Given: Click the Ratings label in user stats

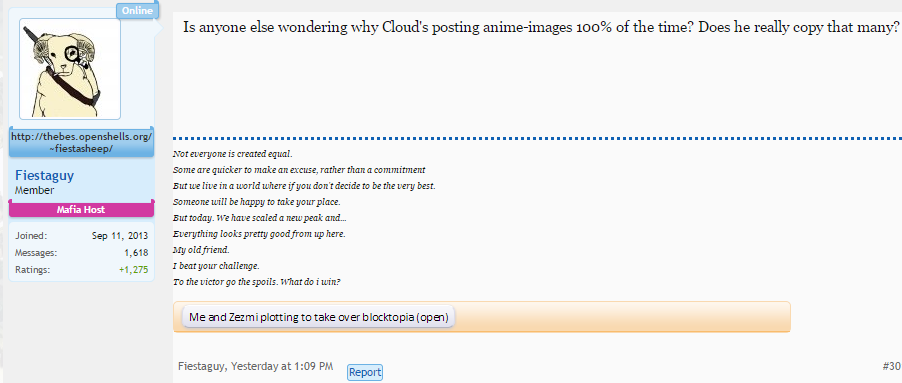Looking at the screenshot, I should 32,269.
